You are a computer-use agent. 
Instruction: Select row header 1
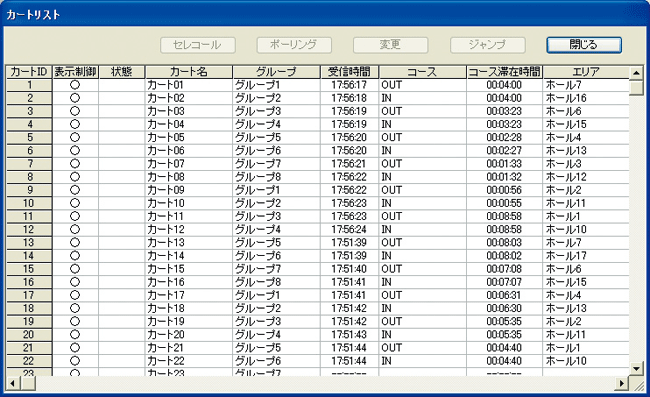click(x=29, y=85)
